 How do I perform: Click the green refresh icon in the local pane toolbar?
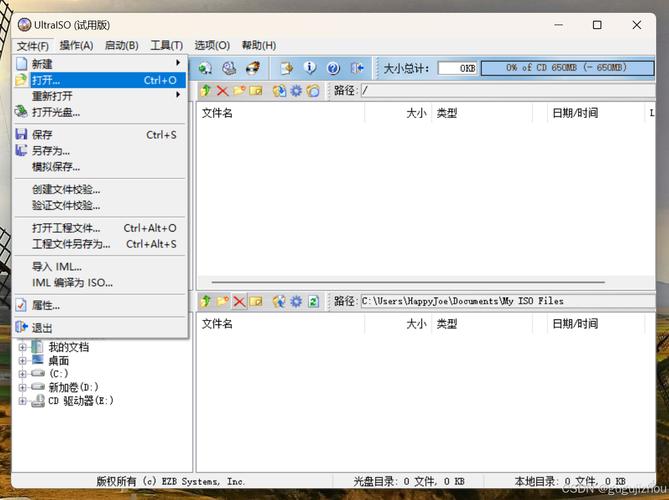tap(313, 301)
